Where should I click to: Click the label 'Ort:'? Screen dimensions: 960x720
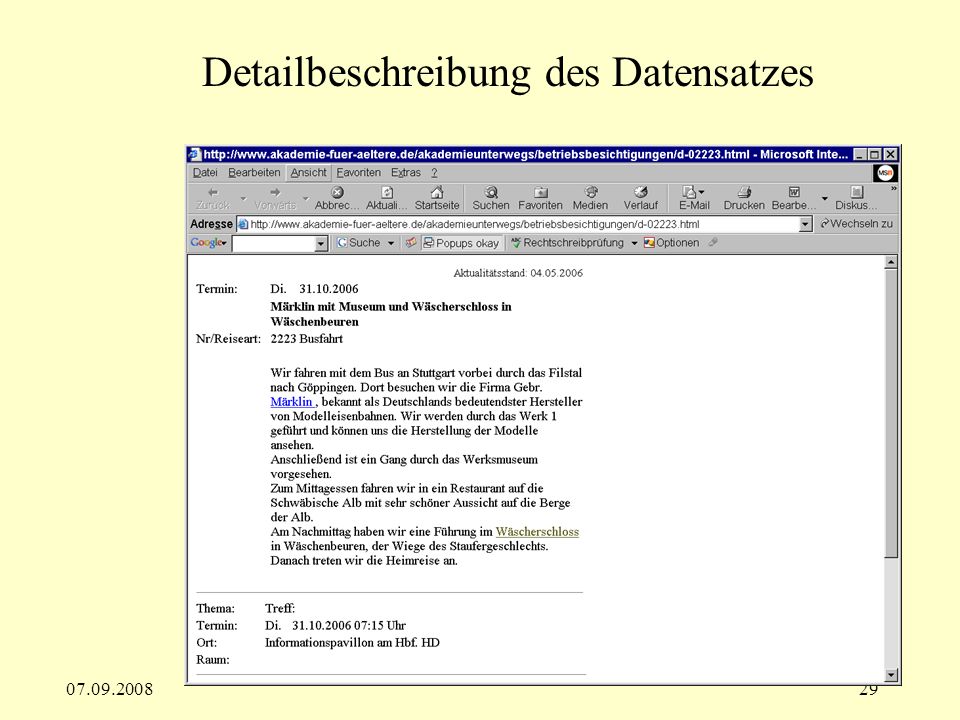[x=206, y=643]
